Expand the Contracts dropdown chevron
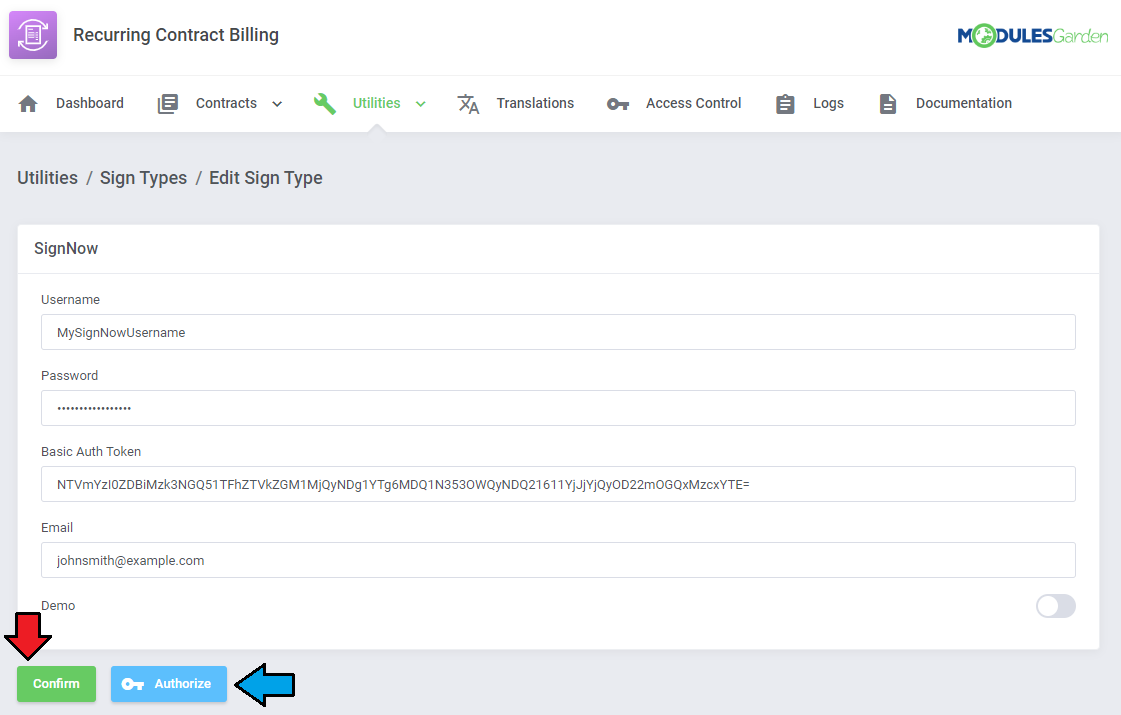The image size is (1121, 715). click(277, 104)
